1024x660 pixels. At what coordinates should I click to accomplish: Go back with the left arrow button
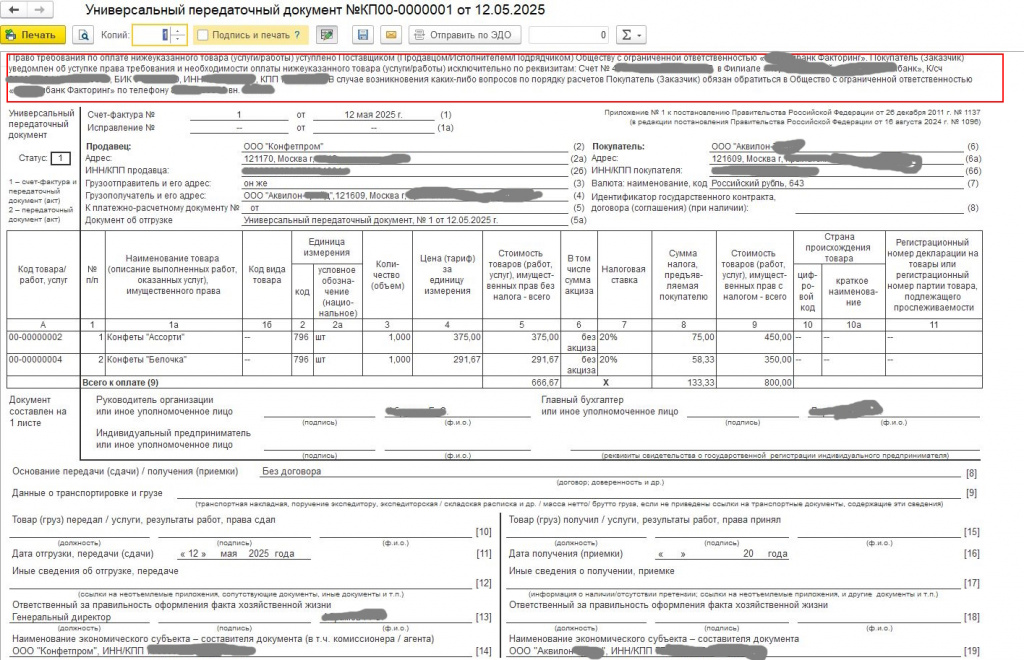(x=14, y=10)
